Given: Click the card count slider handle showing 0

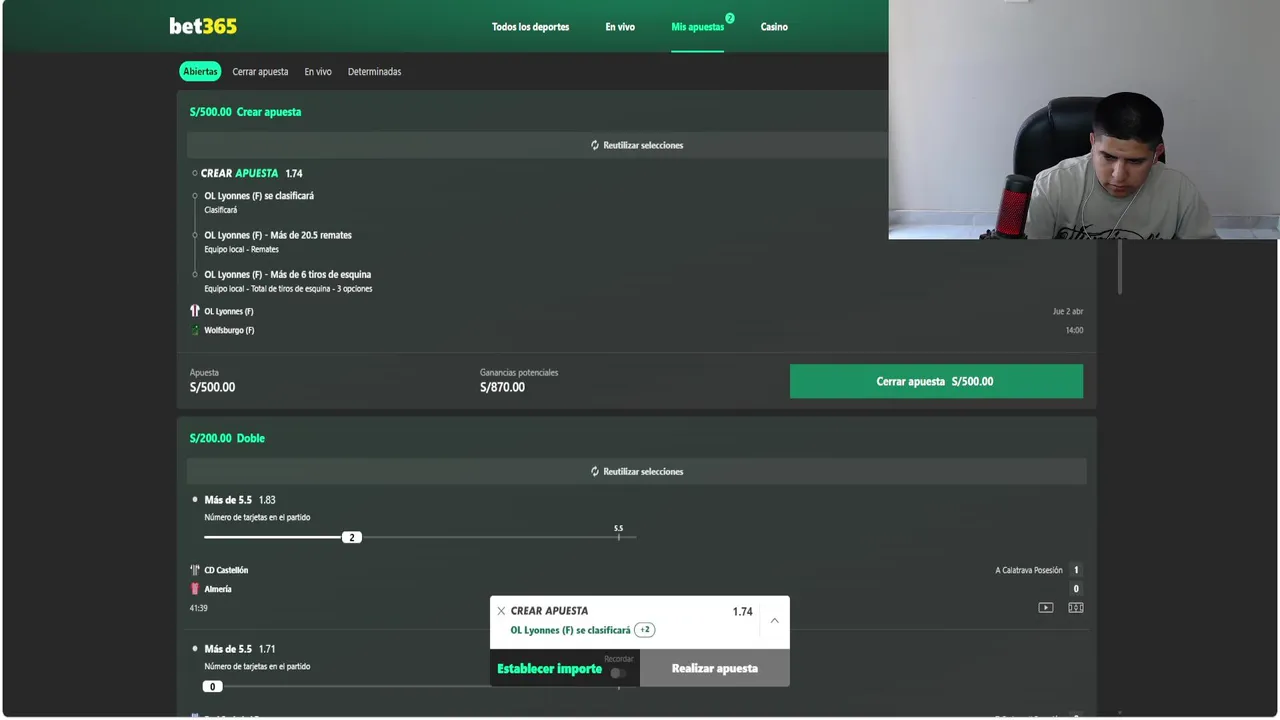Looking at the screenshot, I should (x=212, y=686).
